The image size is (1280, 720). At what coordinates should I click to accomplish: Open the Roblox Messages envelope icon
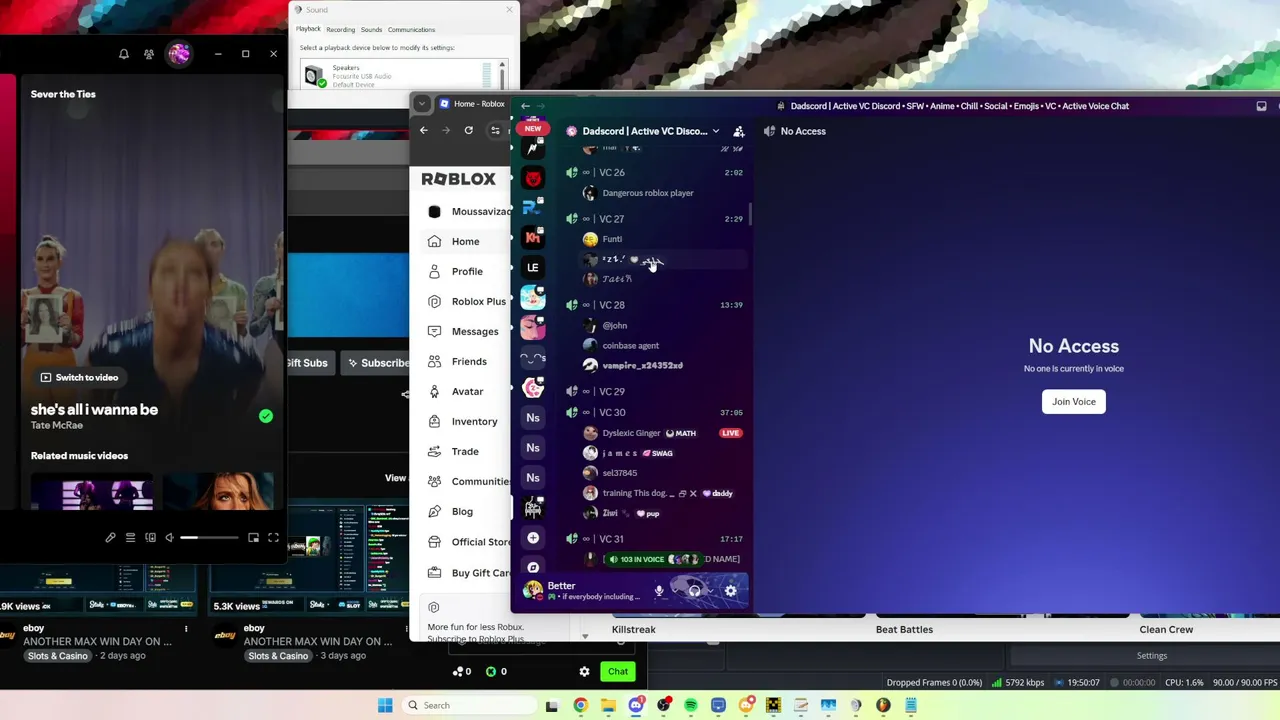coord(434,331)
